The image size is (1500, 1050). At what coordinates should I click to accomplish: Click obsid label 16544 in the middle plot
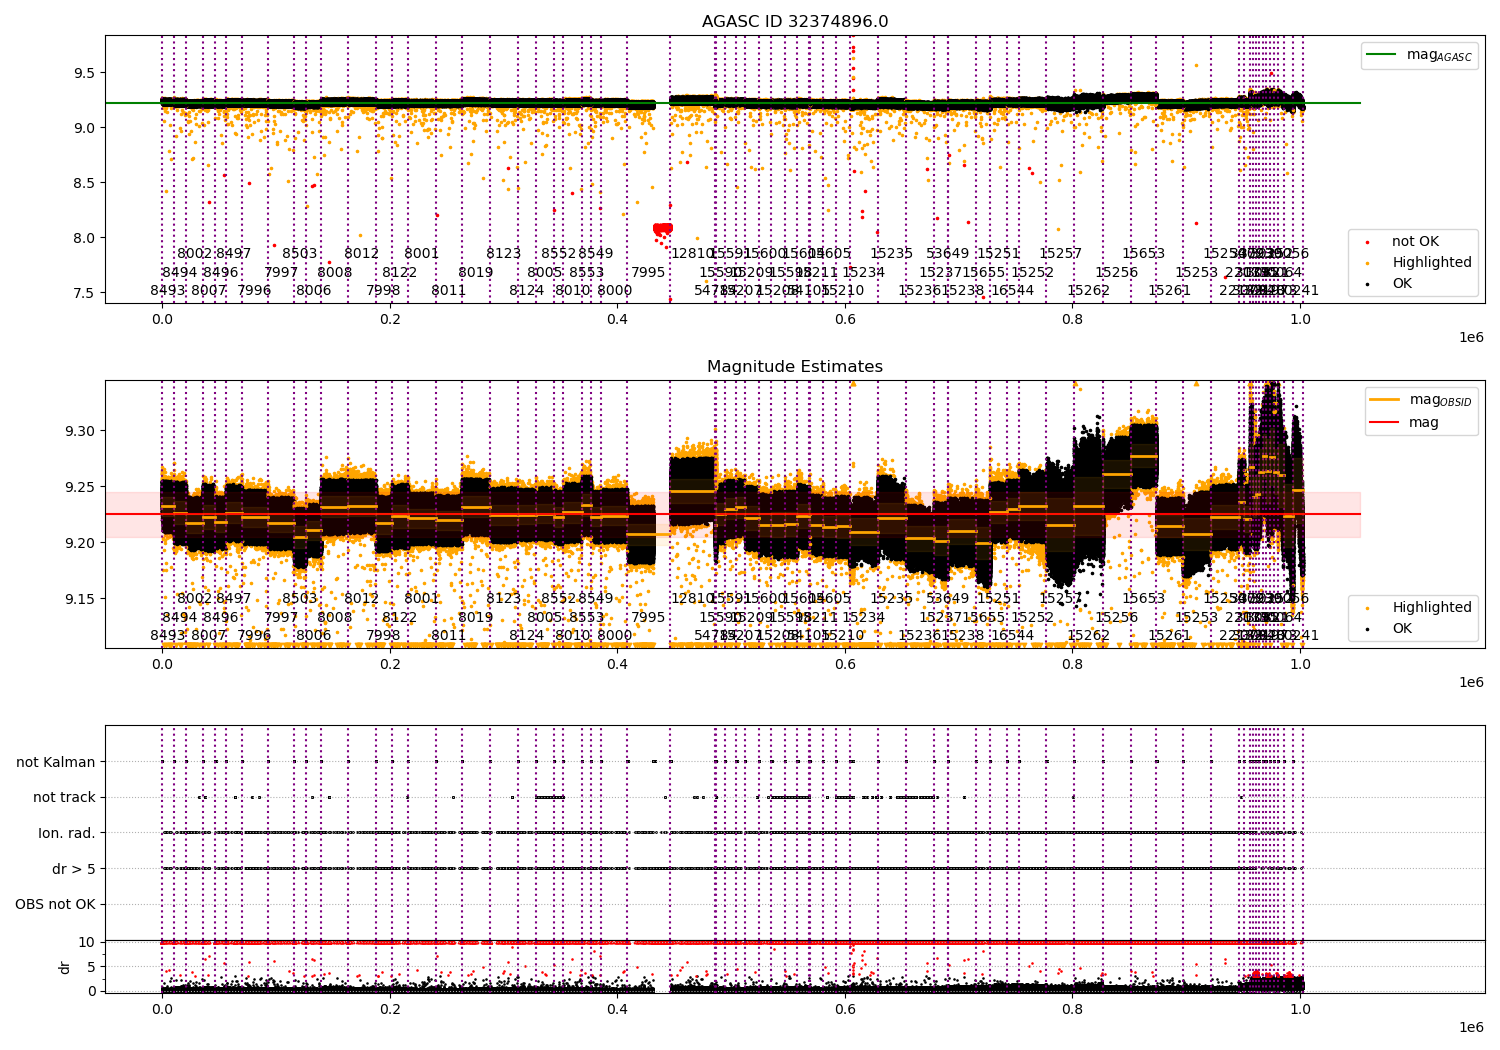click(1013, 636)
